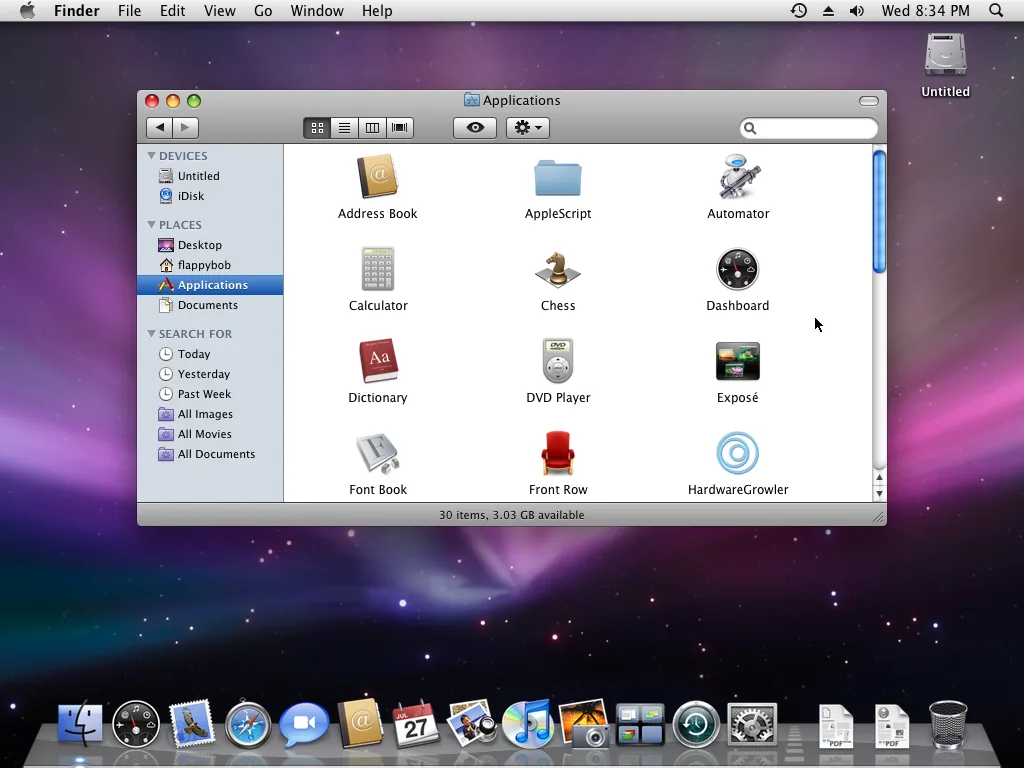Open Time Machine from the Dock
Viewport: 1024px width, 768px height.
tap(696, 724)
